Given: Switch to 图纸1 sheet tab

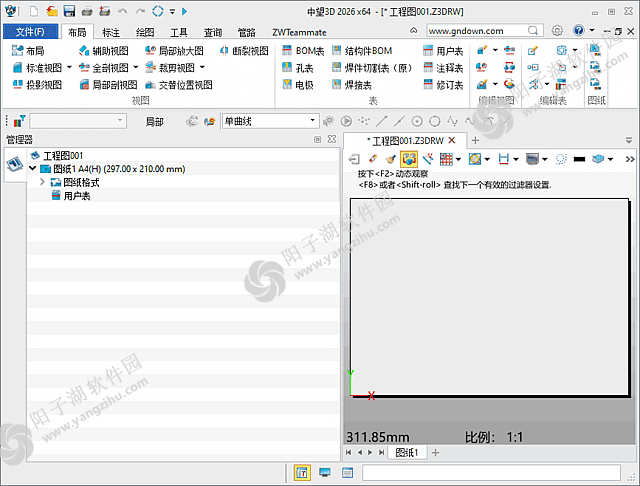Looking at the screenshot, I should [407, 453].
